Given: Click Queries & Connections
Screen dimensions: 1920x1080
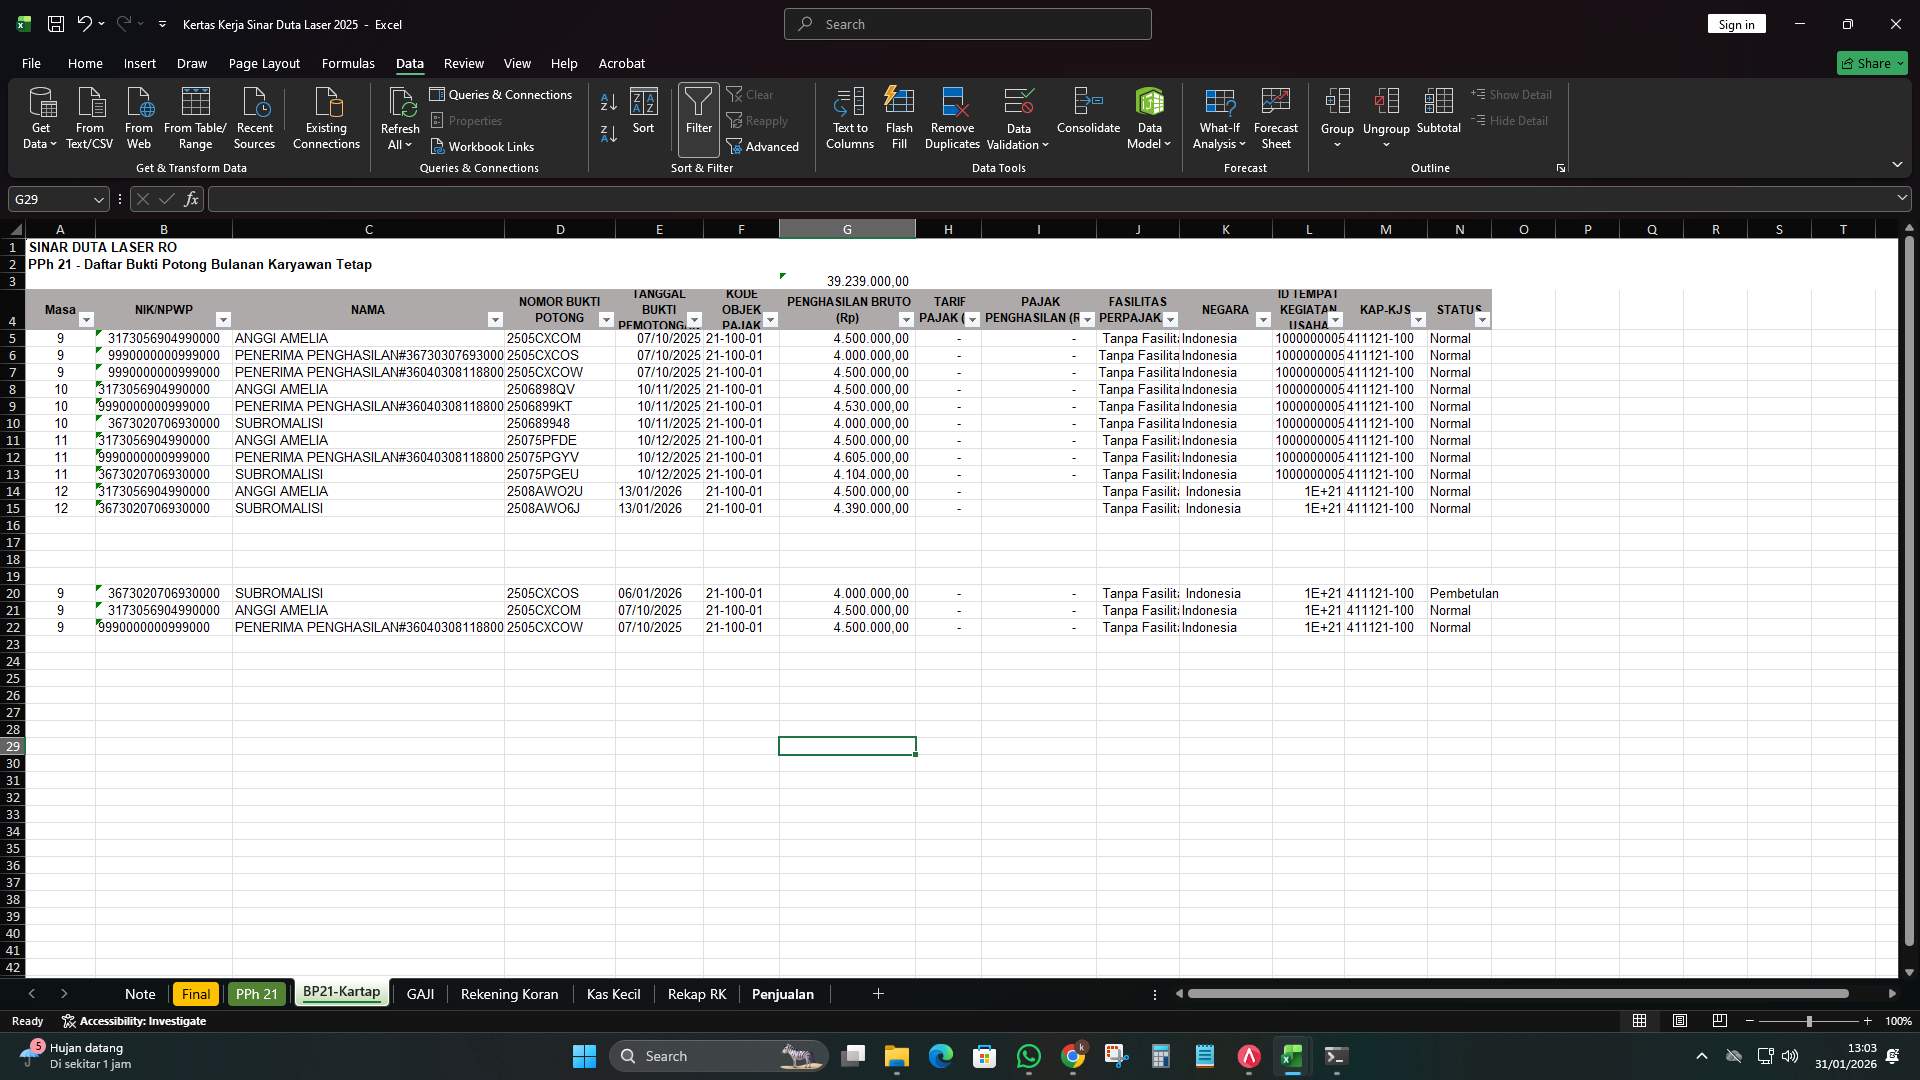Looking at the screenshot, I should pyautogui.click(x=502, y=94).
